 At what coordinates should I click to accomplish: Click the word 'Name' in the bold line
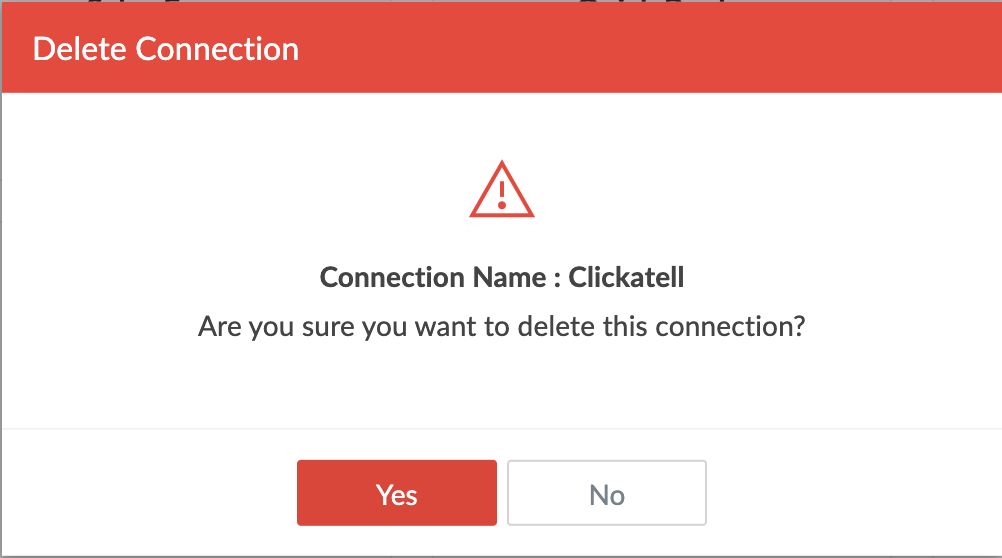click(x=509, y=277)
